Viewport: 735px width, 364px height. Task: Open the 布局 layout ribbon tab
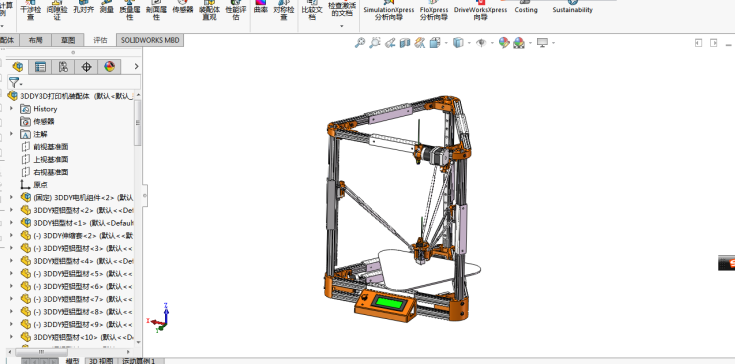point(35,40)
